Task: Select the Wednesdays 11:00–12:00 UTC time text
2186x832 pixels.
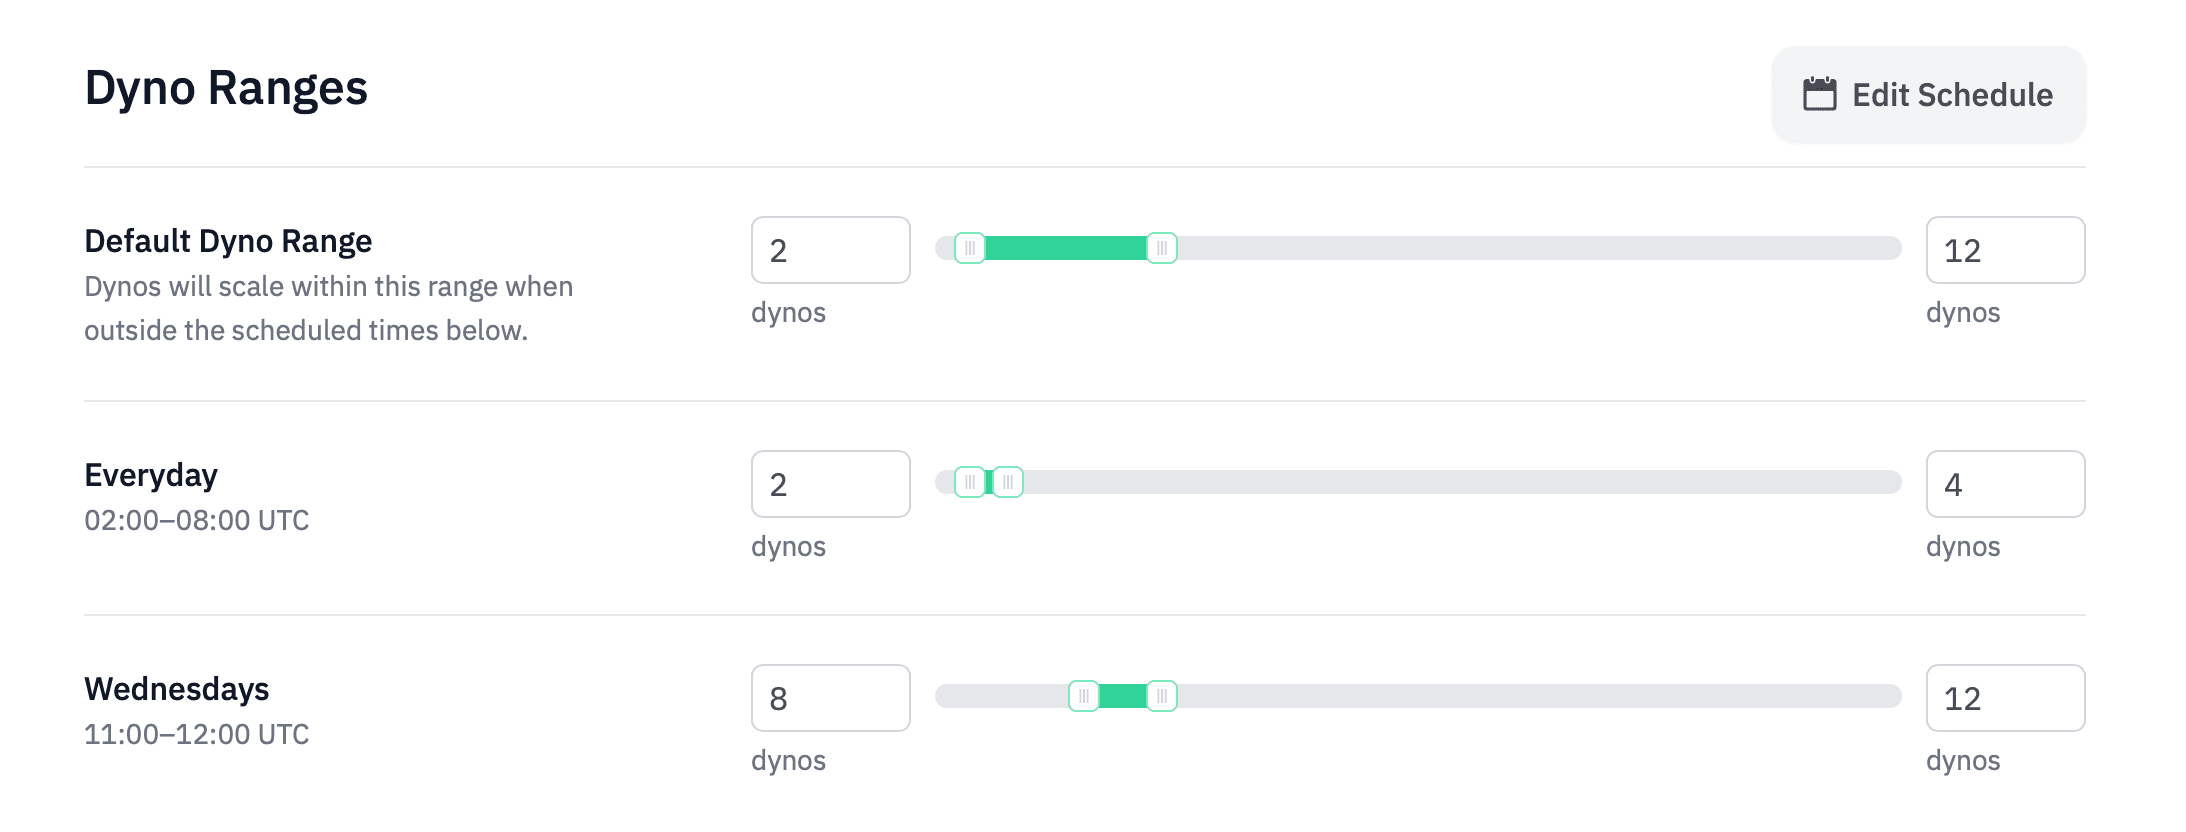Action: (196, 734)
